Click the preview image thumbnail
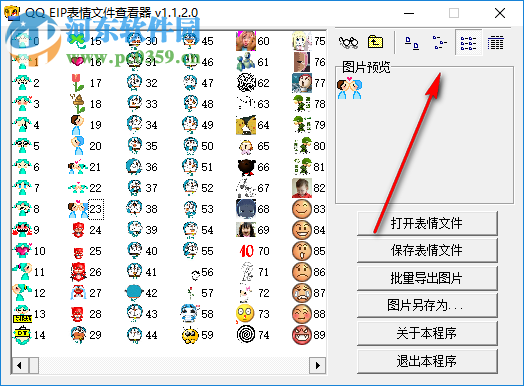524x386 pixels. 350,89
